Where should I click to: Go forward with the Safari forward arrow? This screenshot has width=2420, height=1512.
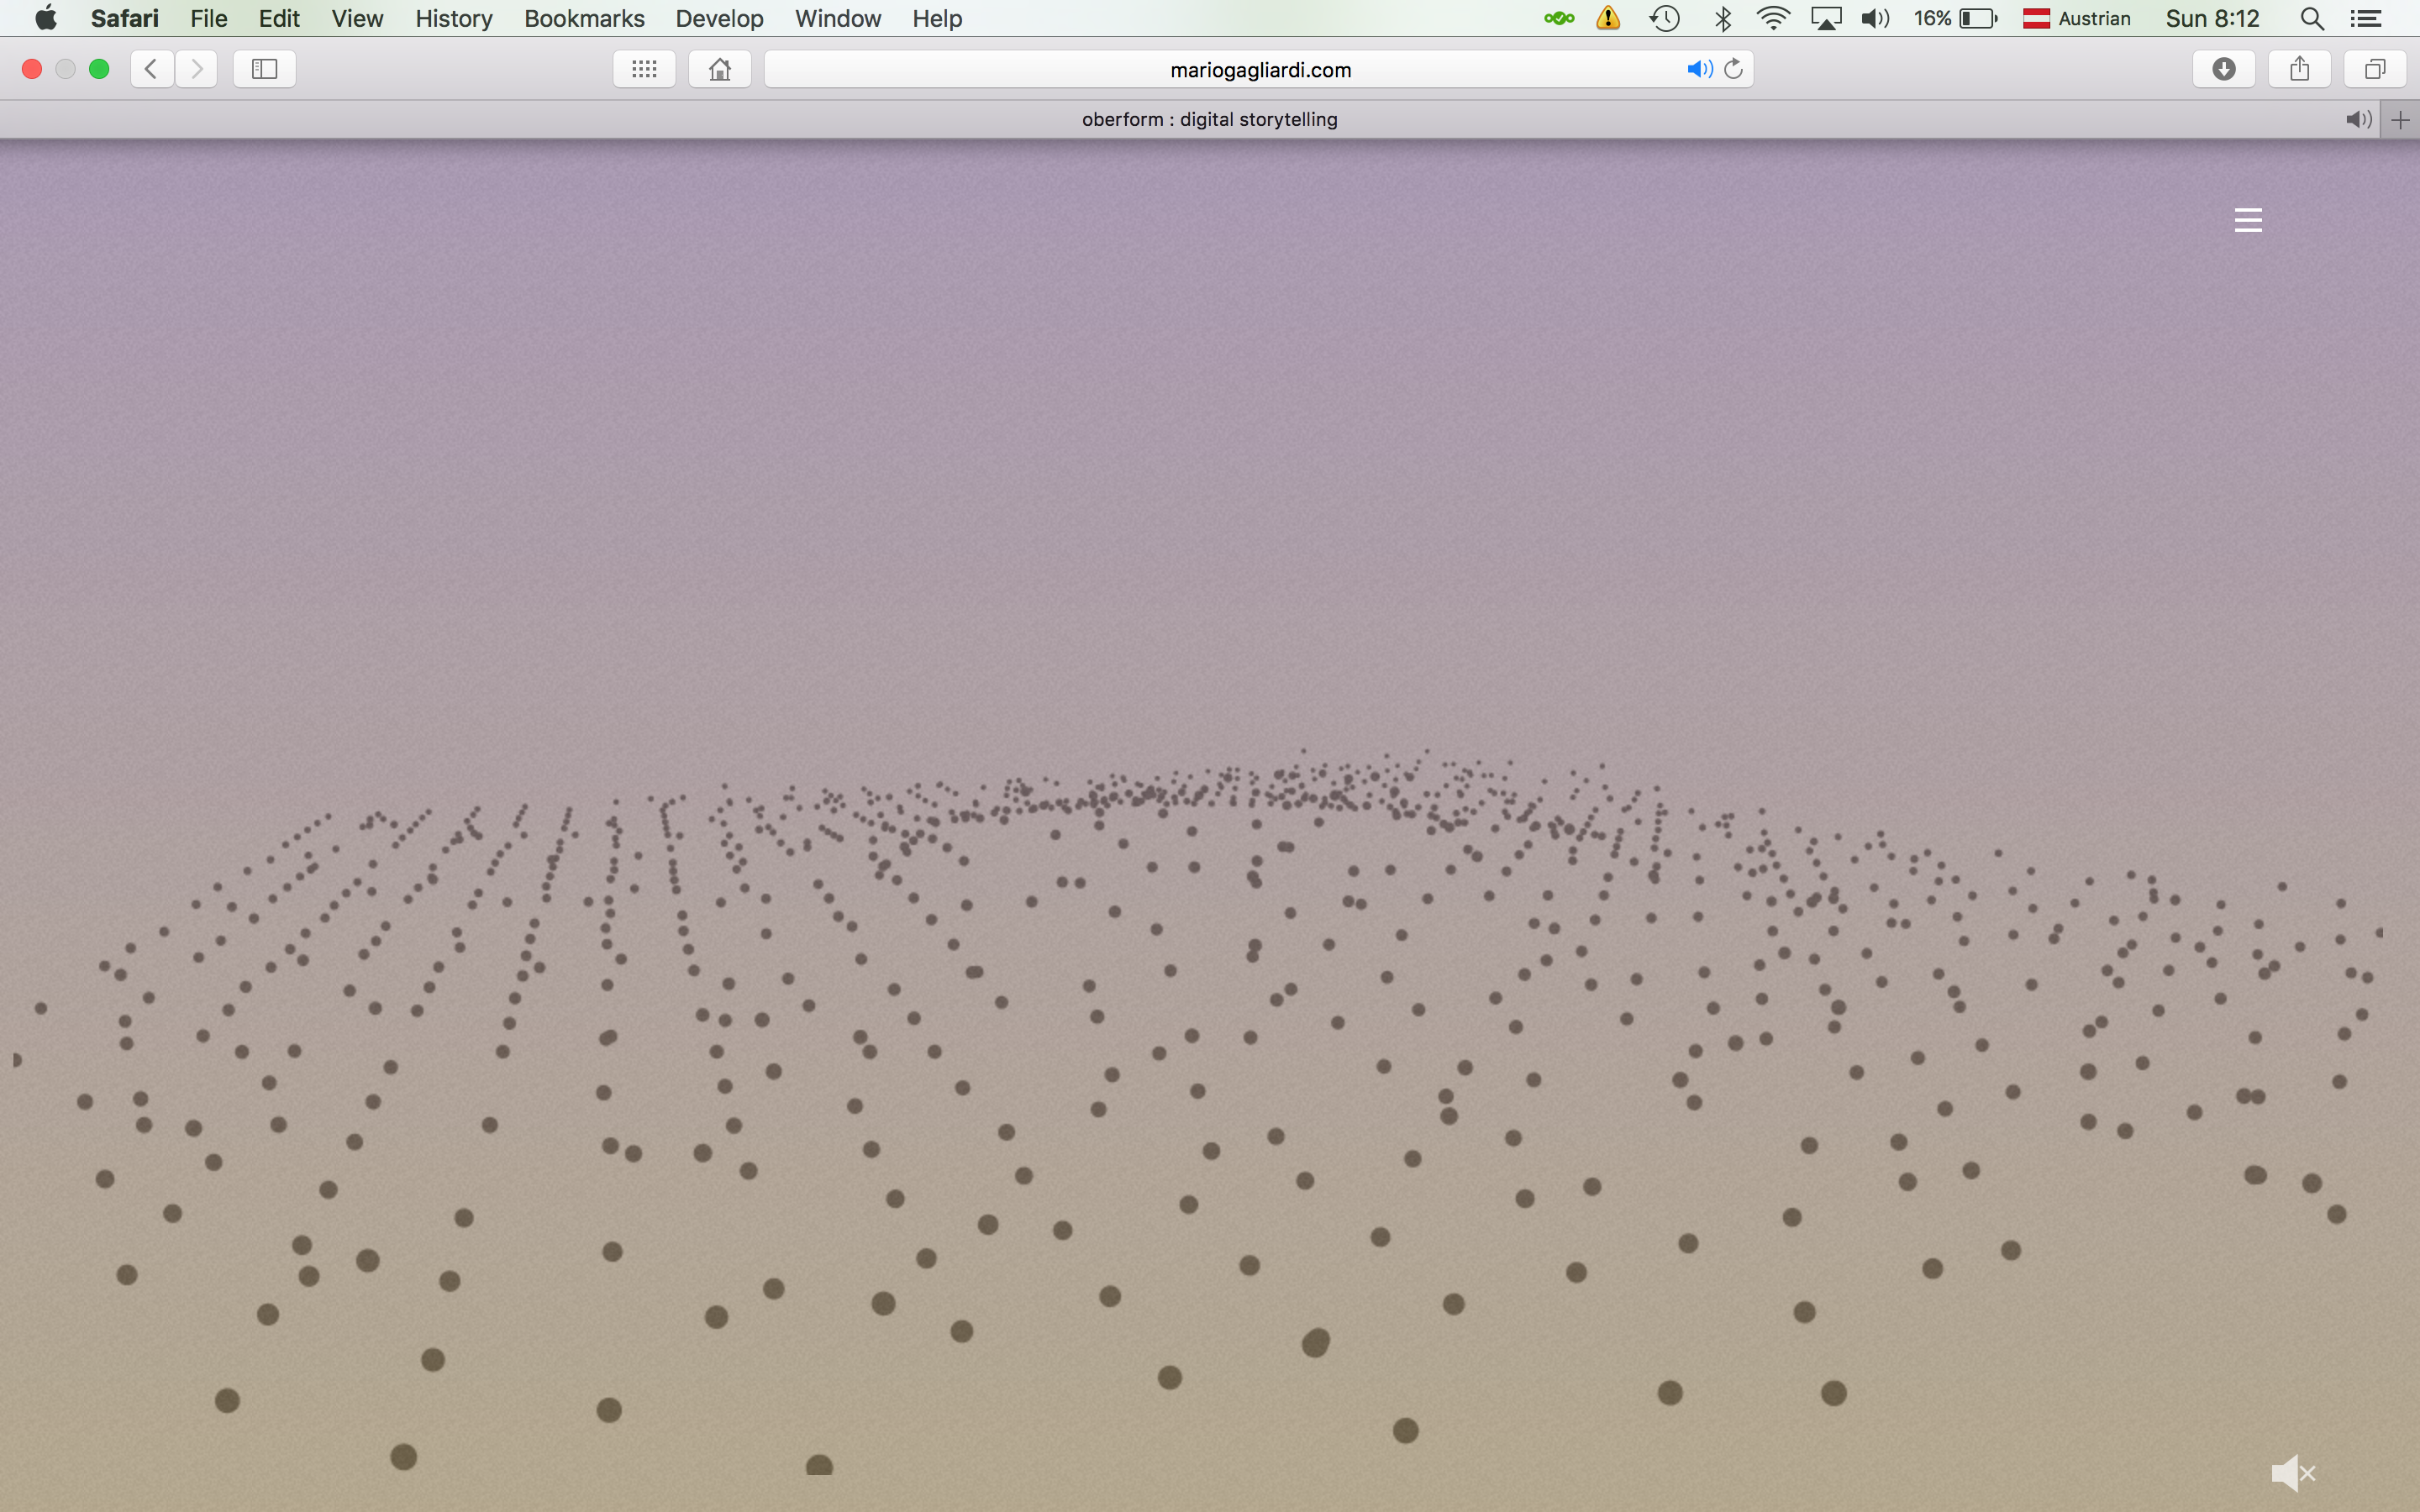[196, 69]
